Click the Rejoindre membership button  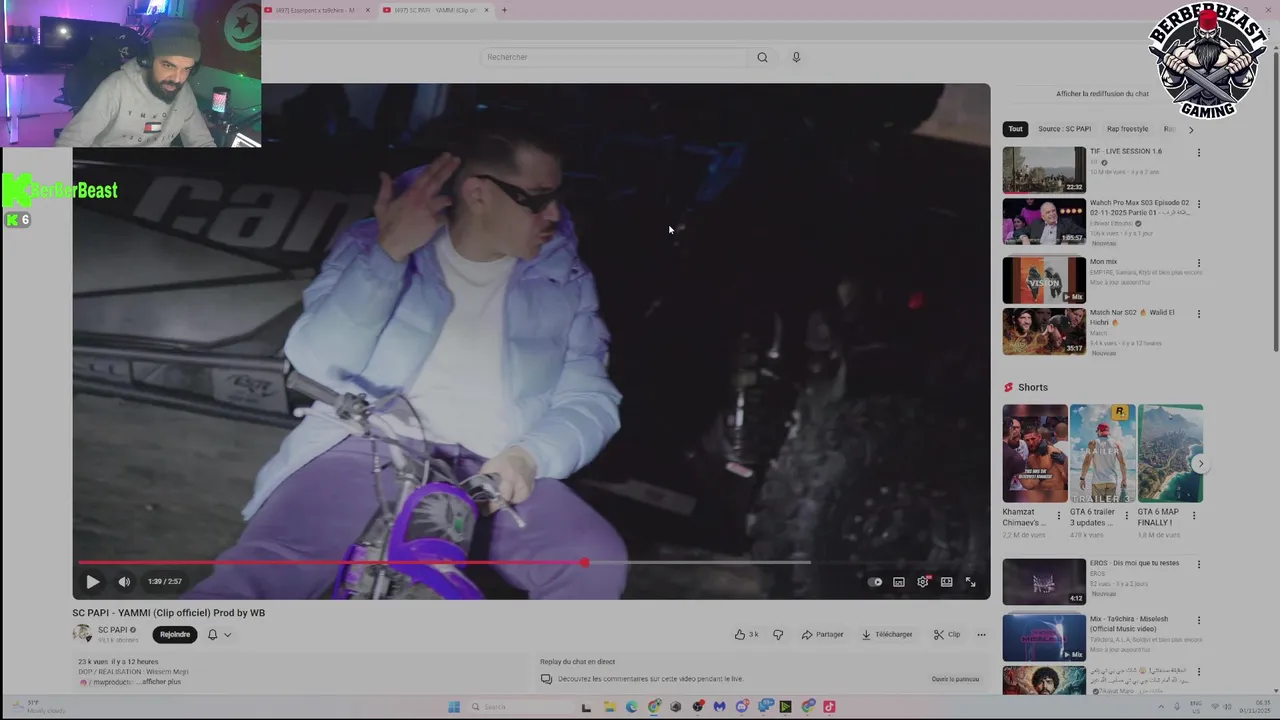(x=175, y=634)
